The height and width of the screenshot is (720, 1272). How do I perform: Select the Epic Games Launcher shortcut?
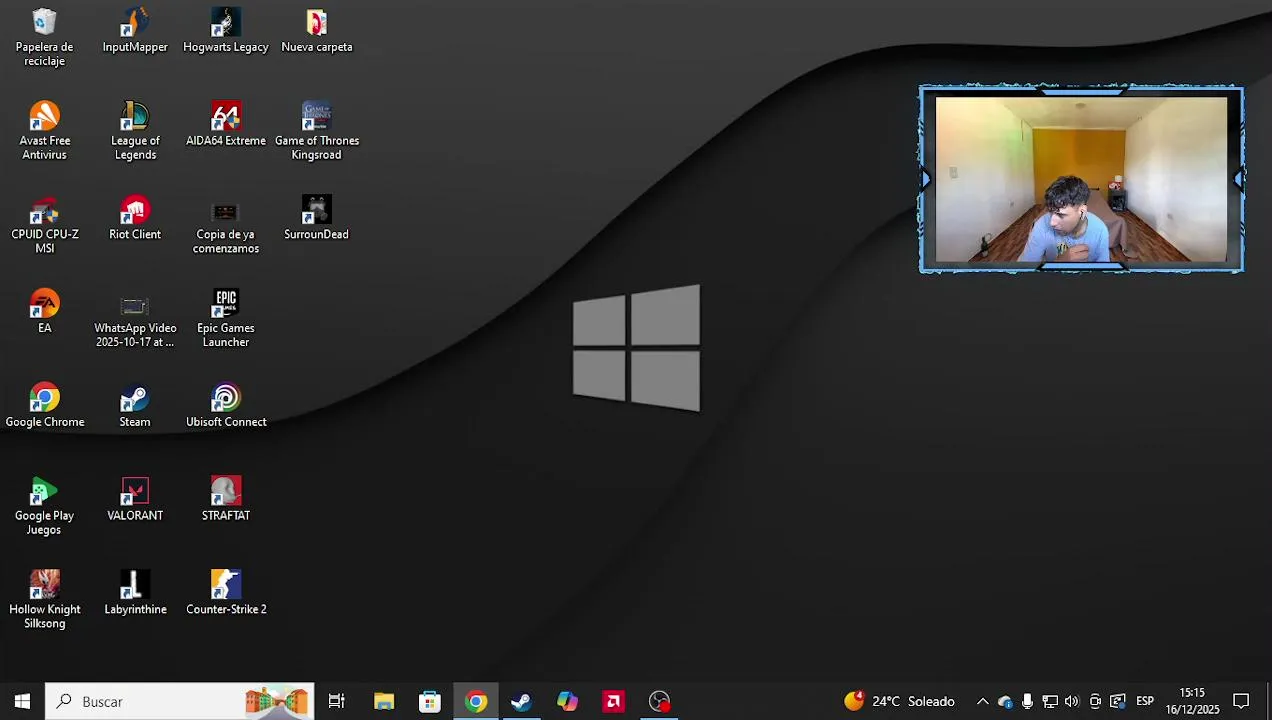pyautogui.click(x=226, y=319)
